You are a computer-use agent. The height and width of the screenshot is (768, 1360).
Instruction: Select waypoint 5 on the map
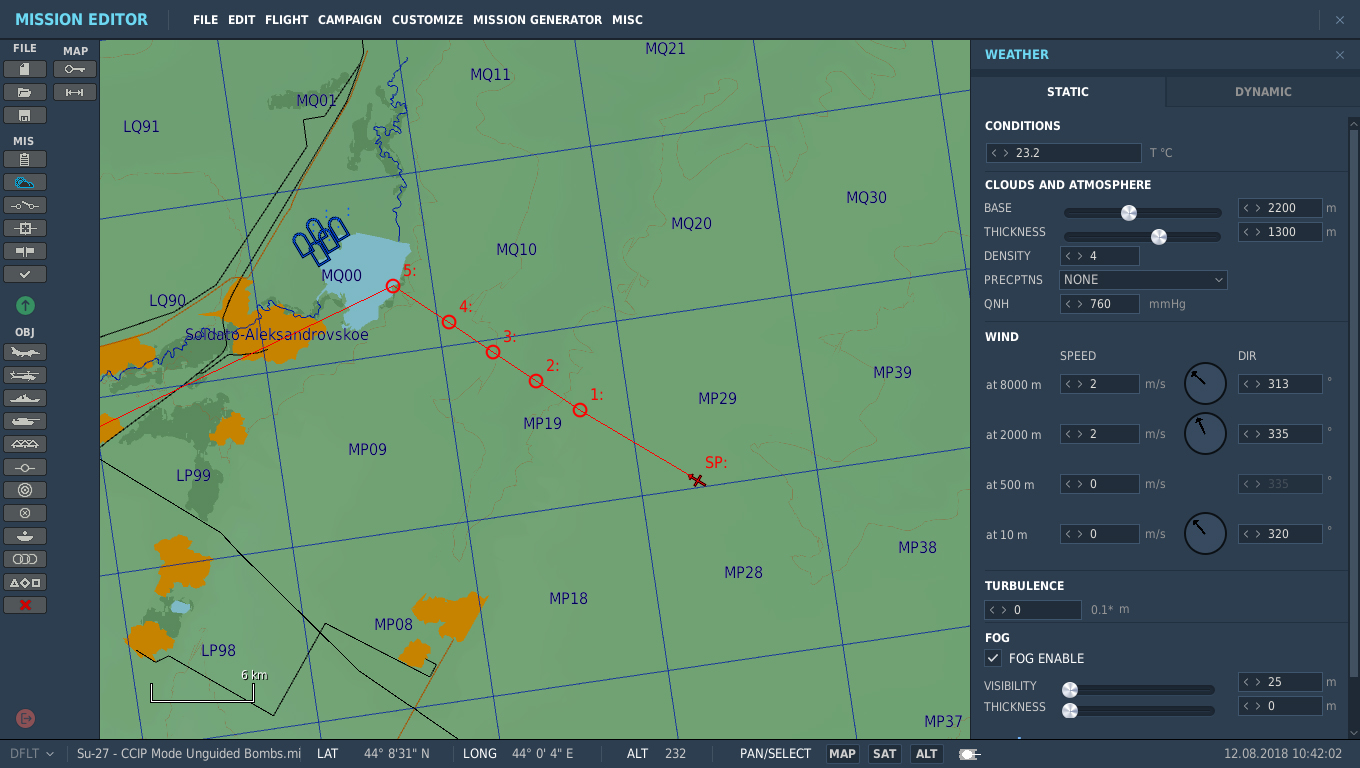(x=393, y=286)
